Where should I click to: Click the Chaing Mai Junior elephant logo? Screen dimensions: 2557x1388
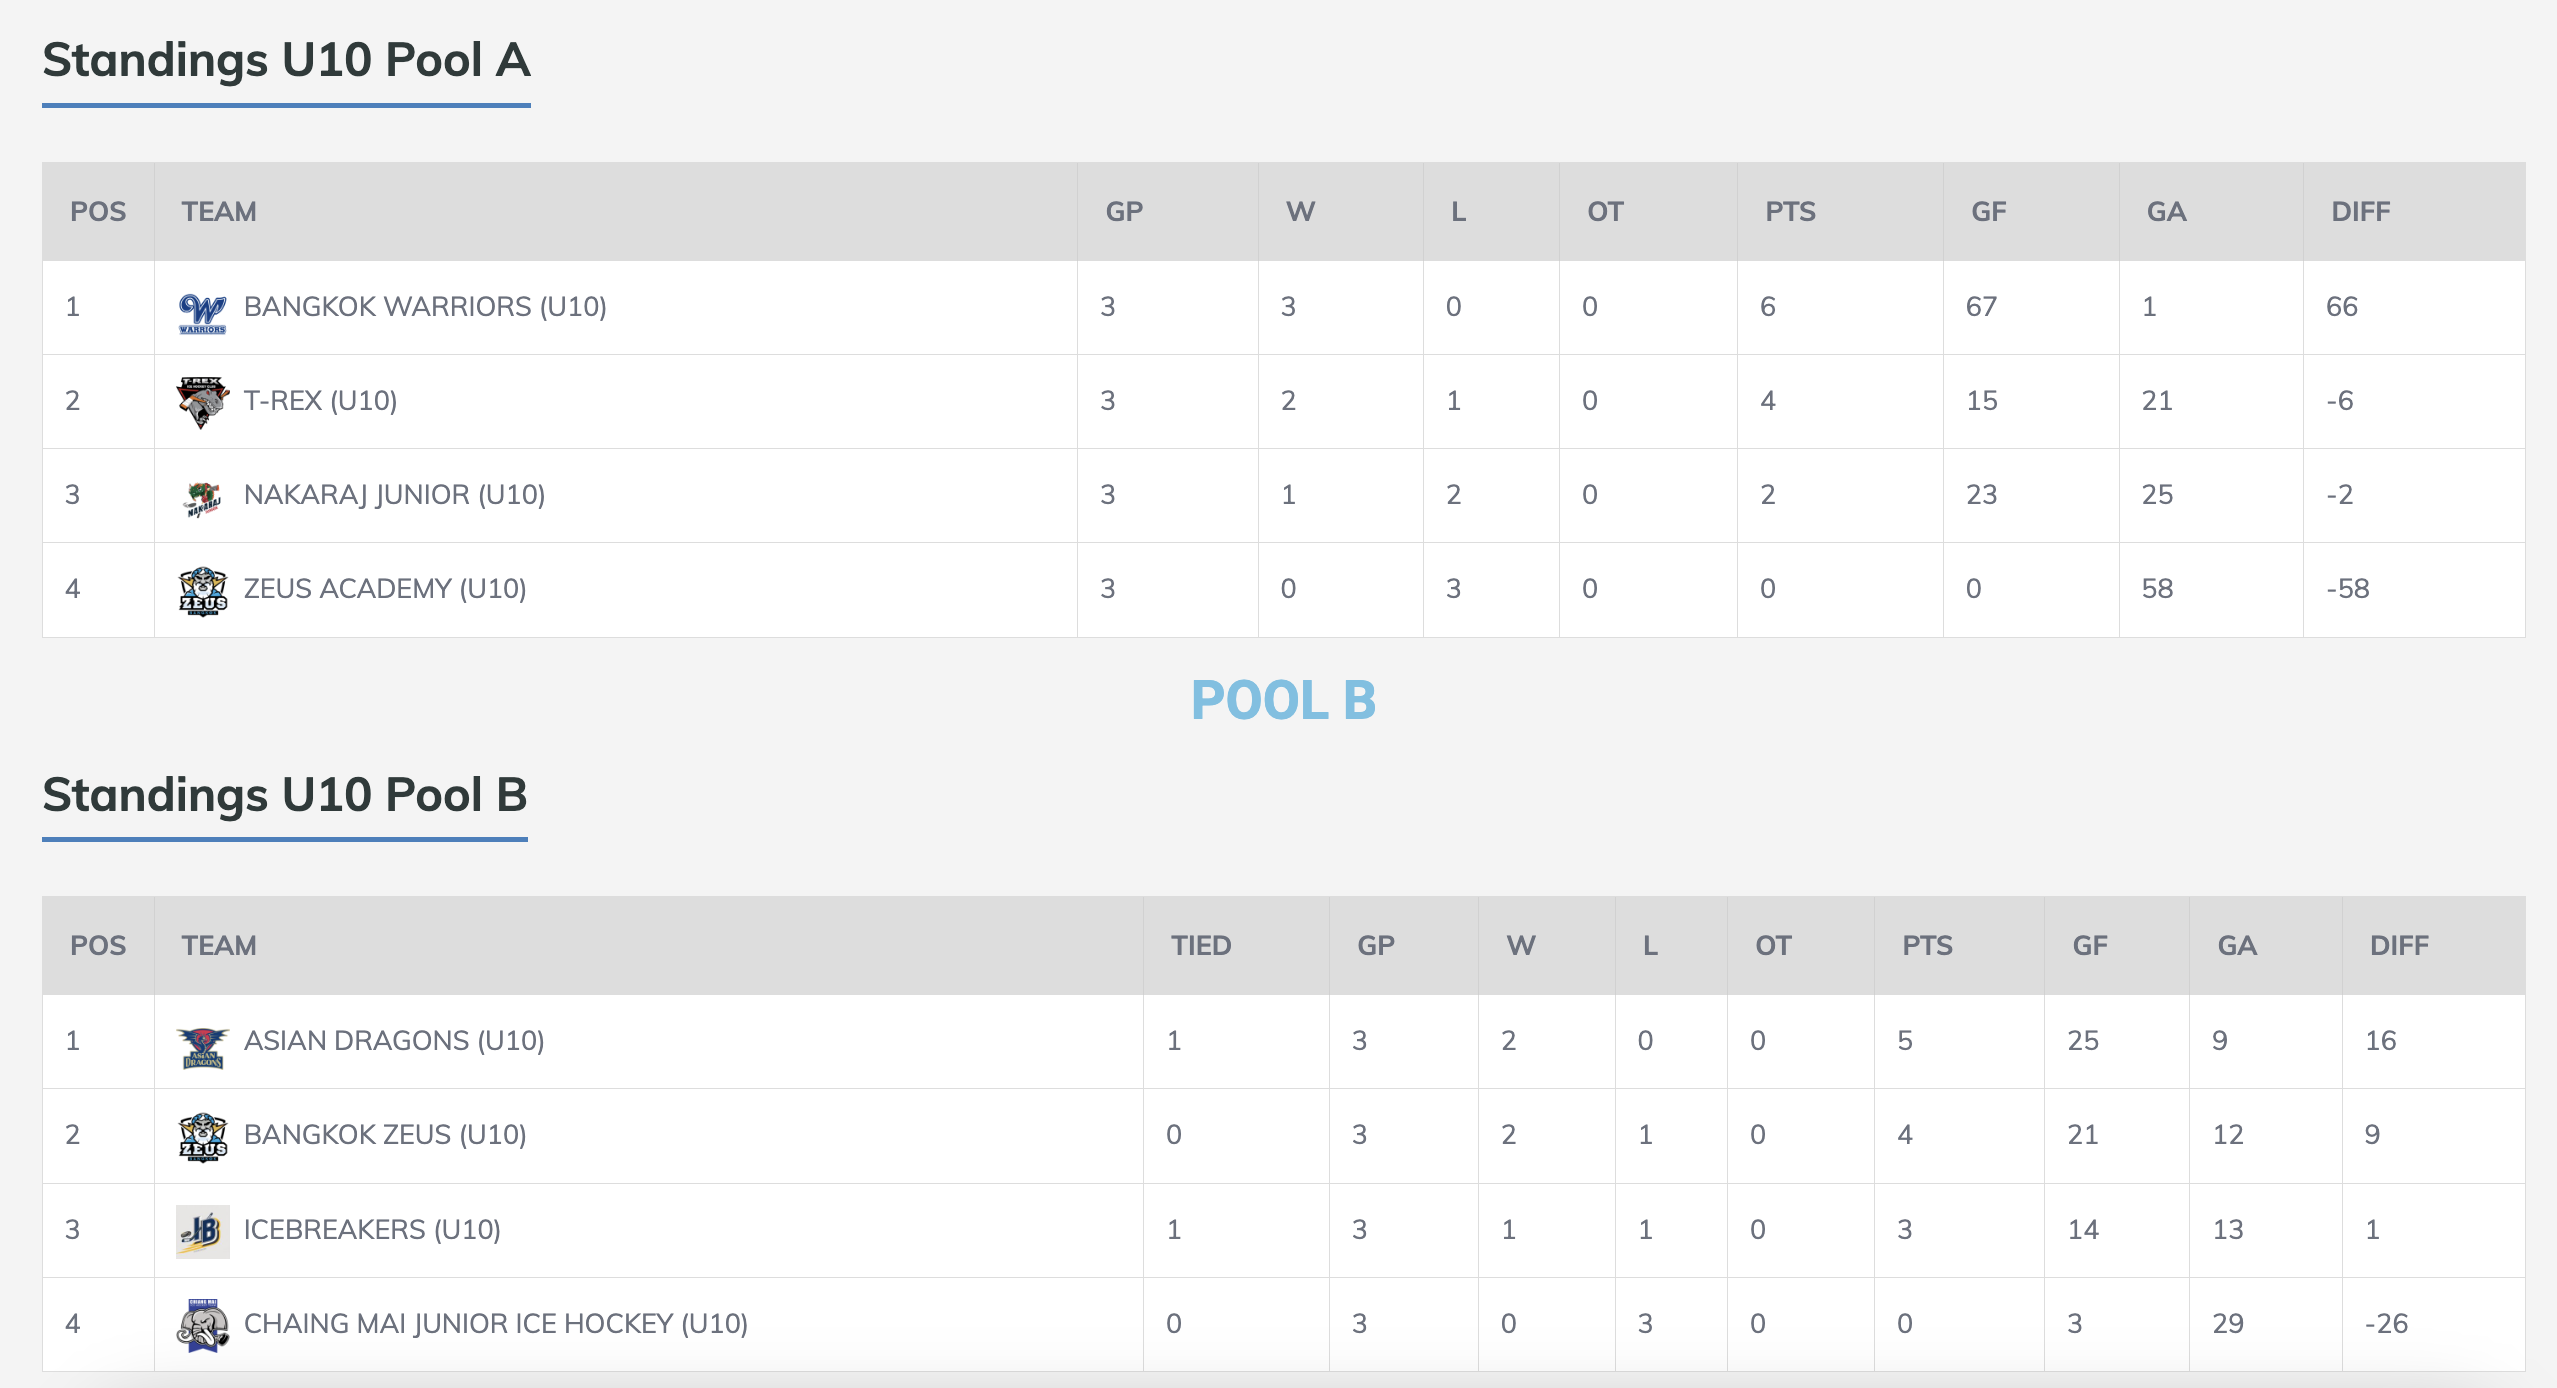click(203, 1325)
